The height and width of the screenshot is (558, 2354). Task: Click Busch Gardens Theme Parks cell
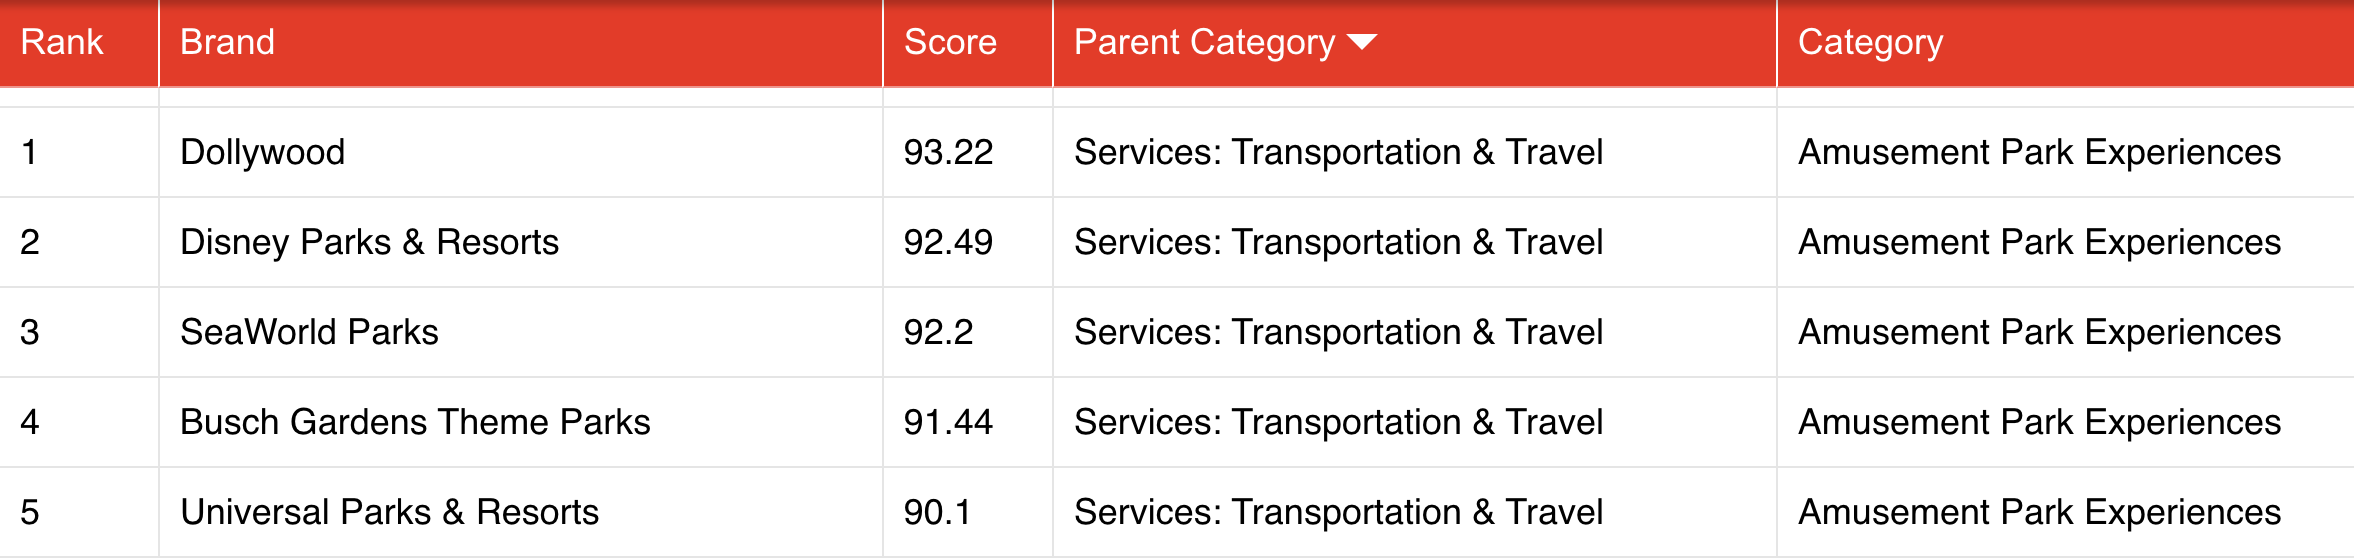click(415, 422)
